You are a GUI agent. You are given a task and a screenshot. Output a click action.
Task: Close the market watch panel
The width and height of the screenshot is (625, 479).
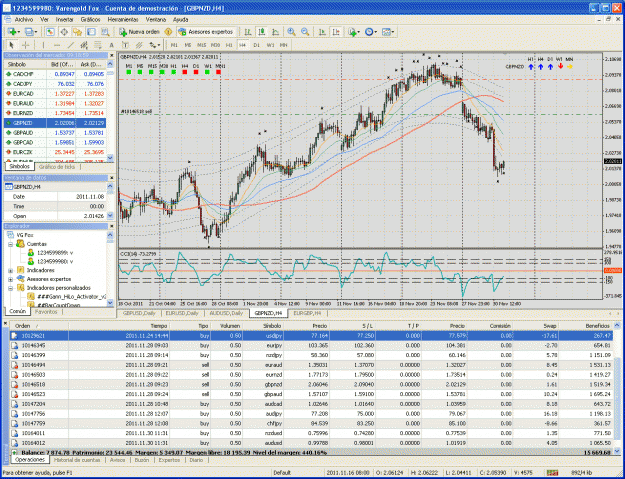pos(112,55)
